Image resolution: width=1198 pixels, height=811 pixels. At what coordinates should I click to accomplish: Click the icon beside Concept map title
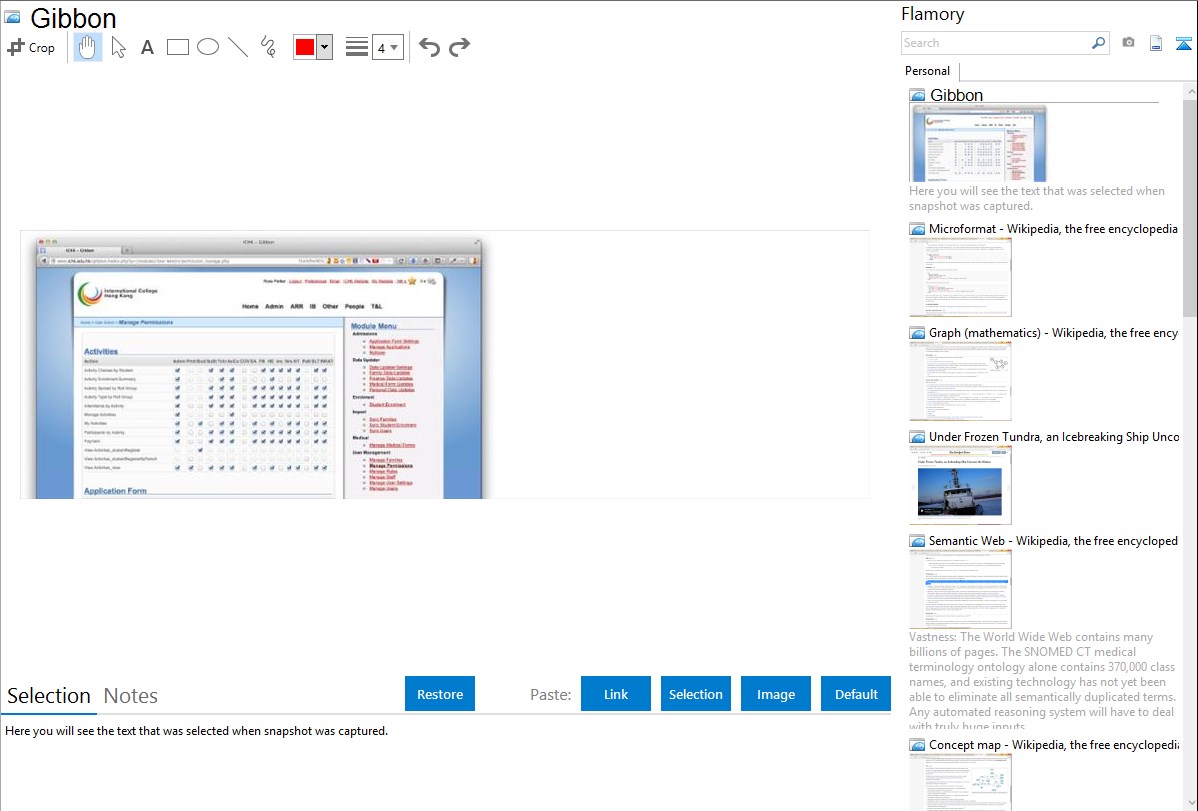click(917, 745)
